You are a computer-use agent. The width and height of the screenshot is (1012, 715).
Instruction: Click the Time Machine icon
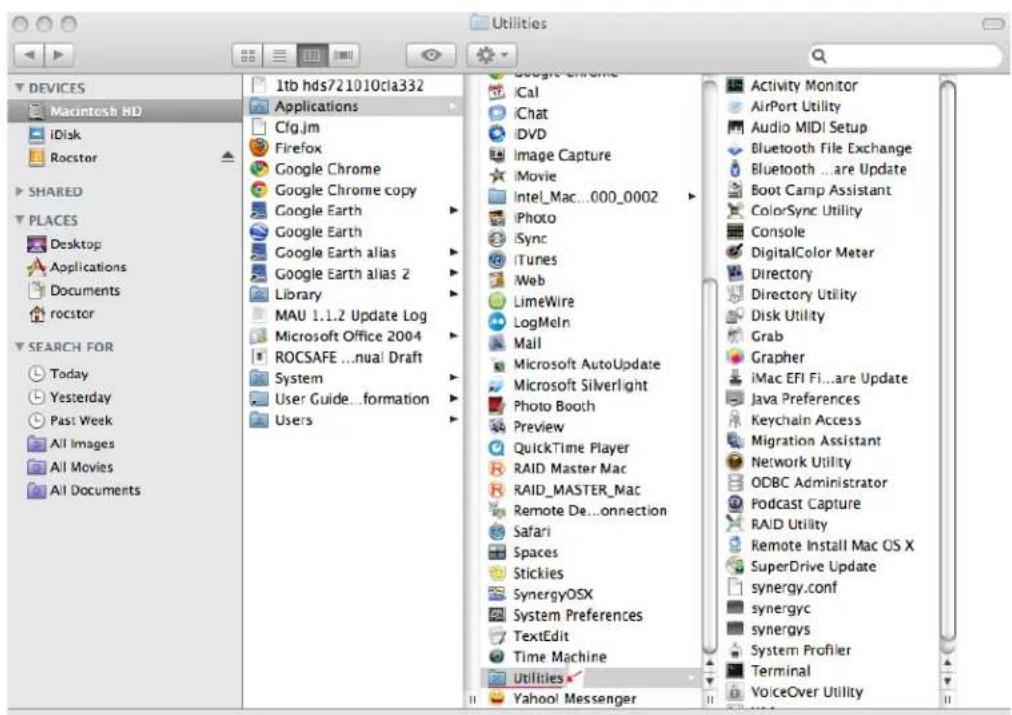pos(496,656)
